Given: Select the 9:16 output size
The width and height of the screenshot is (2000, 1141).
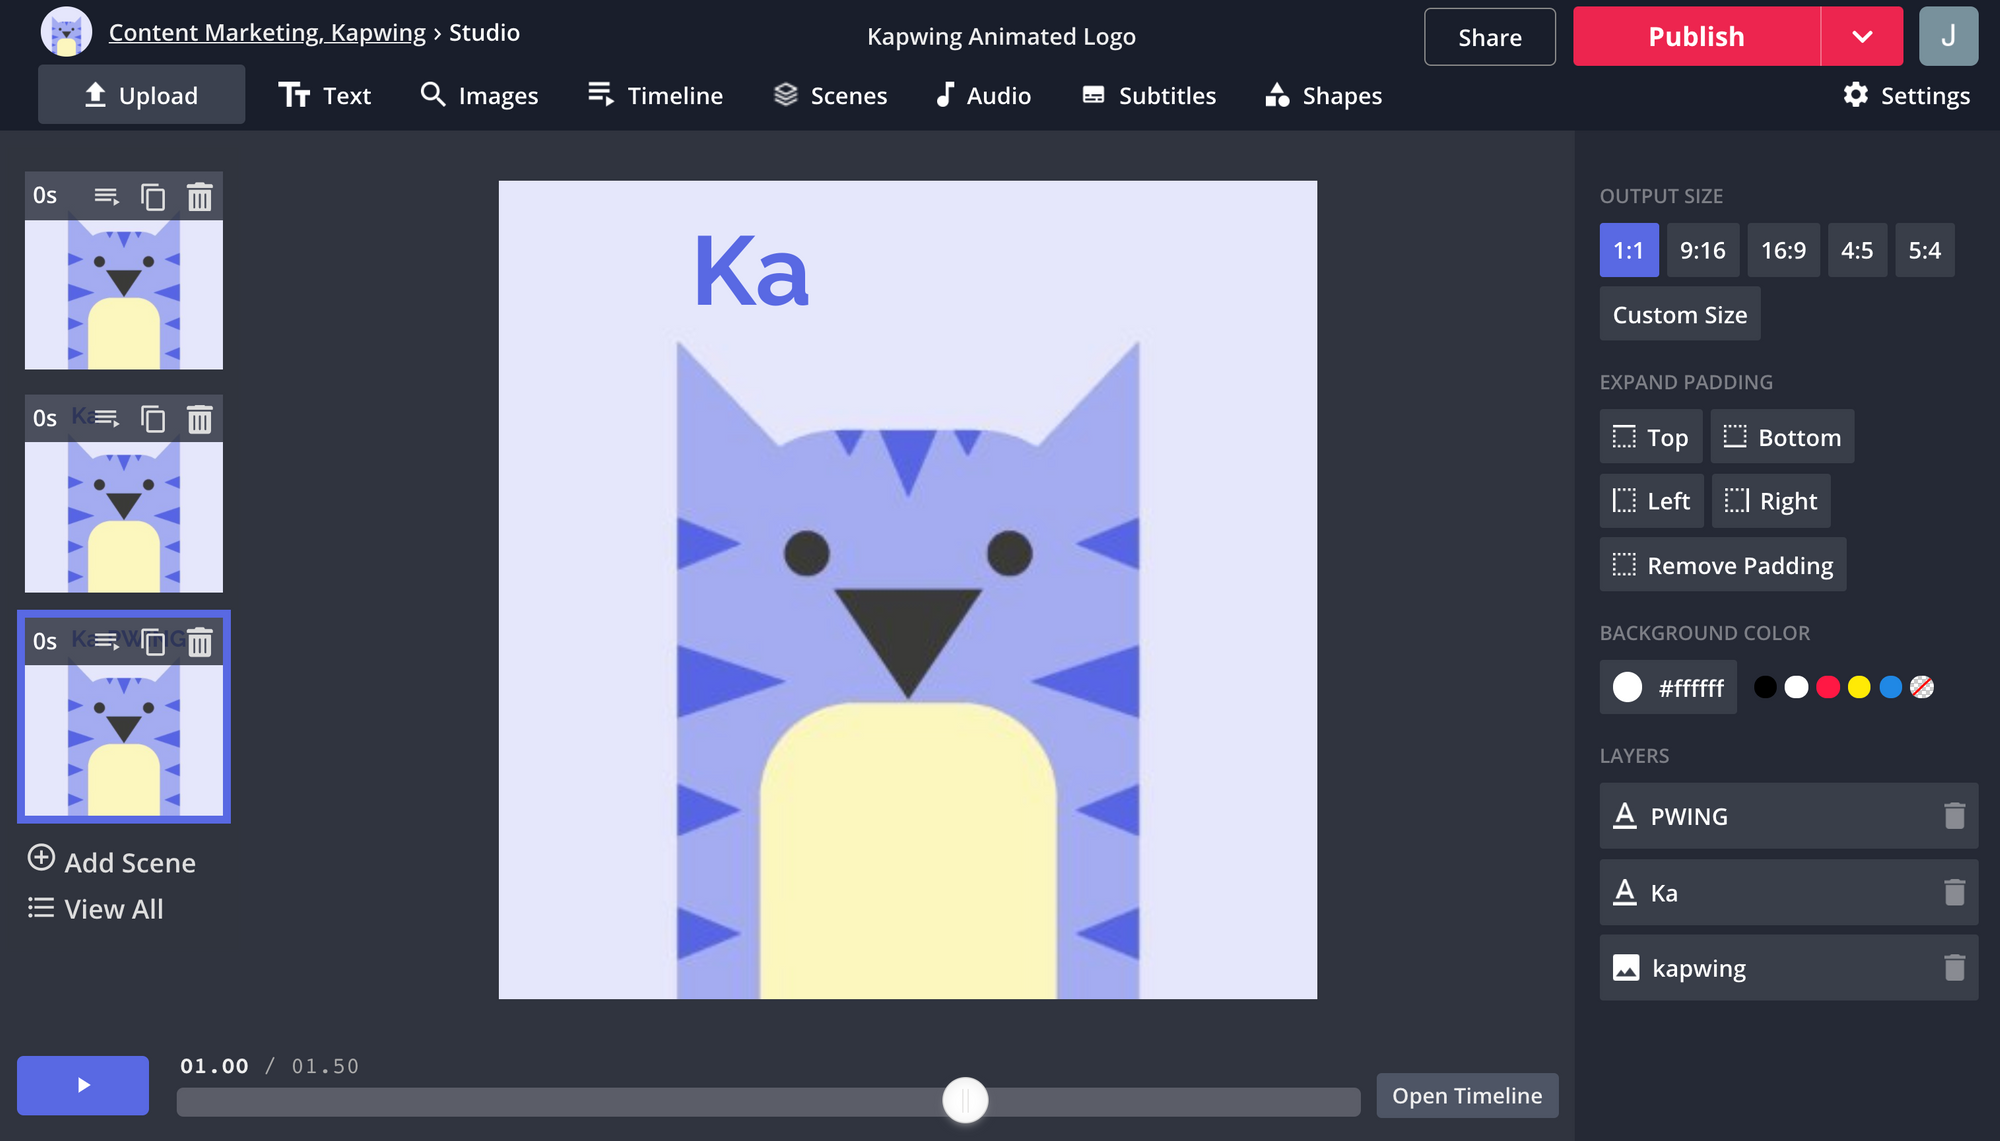Looking at the screenshot, I should (x=1702, y=250).
